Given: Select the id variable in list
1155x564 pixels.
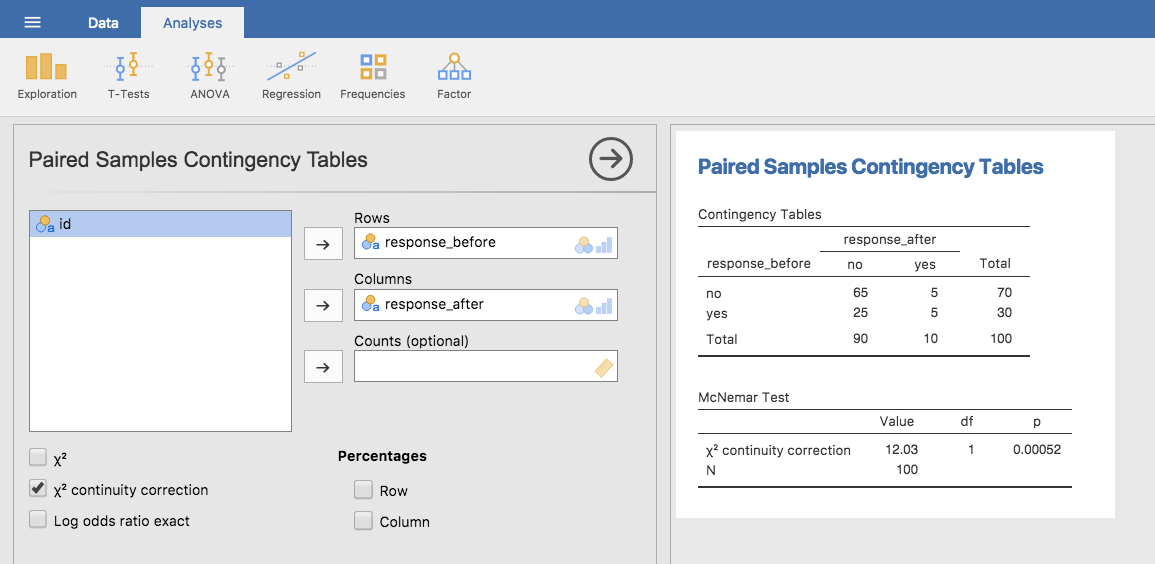Looking at the screenshot, I should (x=161, y=224).
